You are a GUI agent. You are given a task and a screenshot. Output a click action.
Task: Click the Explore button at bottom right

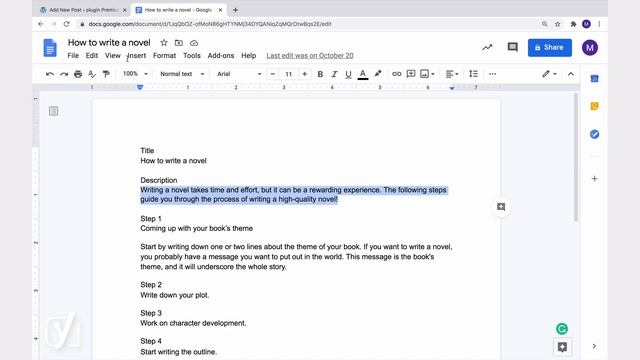click(x=562, y=347)
